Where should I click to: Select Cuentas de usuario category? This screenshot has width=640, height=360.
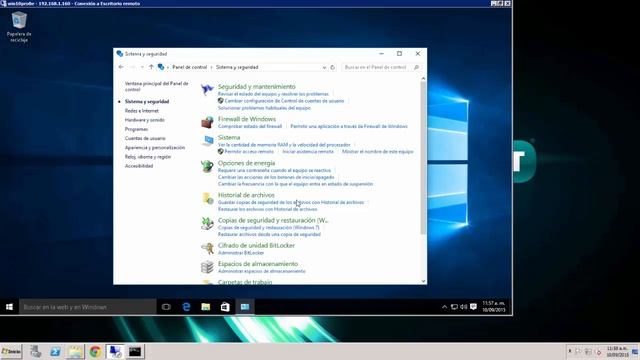point(145,138)
